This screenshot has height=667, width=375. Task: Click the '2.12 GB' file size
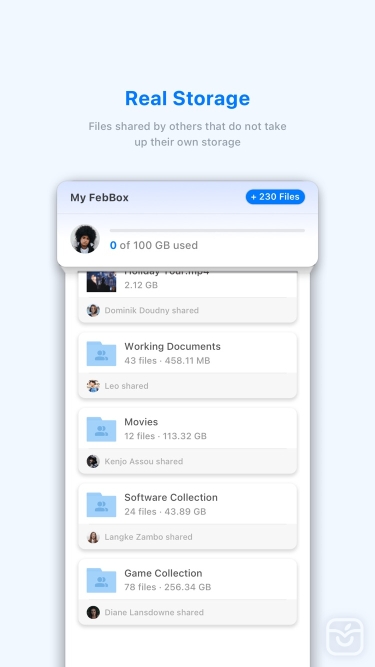[x=141, y=285]
